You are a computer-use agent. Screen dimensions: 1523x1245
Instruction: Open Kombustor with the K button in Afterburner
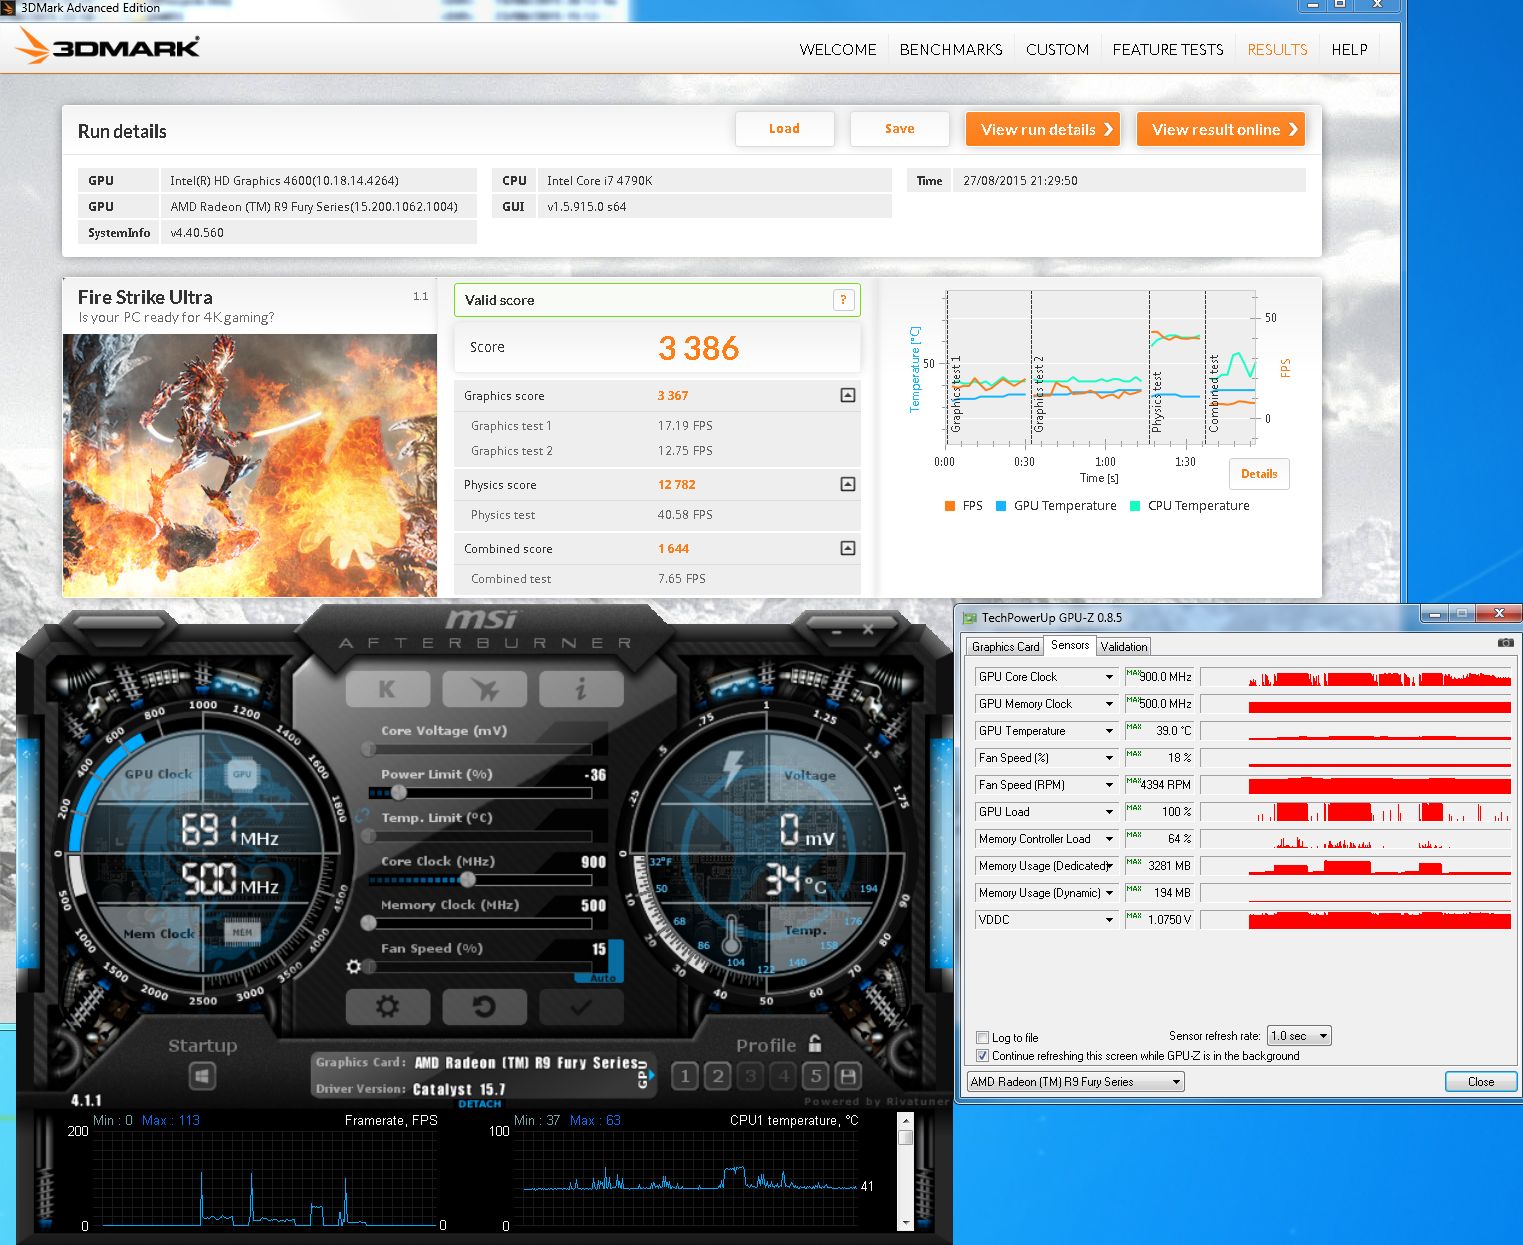pos(388,689)
